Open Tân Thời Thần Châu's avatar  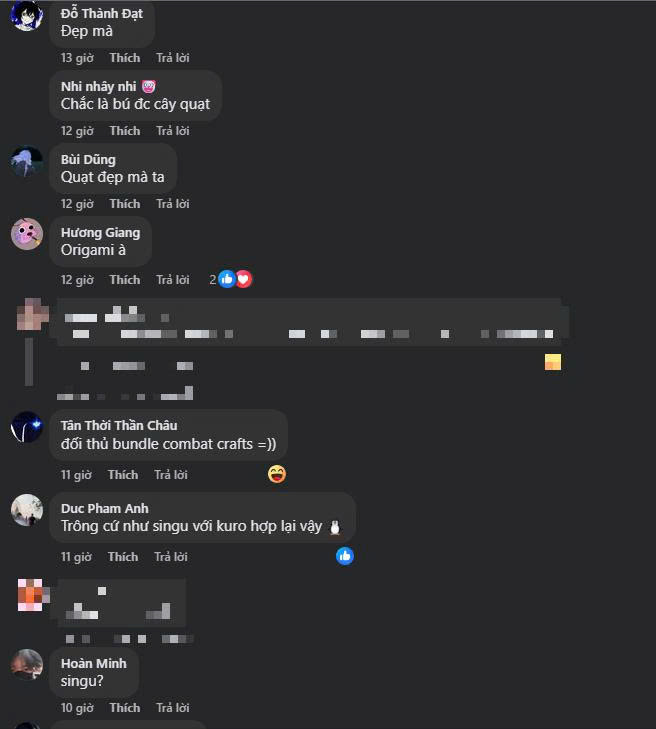click(x=27, y=427)
